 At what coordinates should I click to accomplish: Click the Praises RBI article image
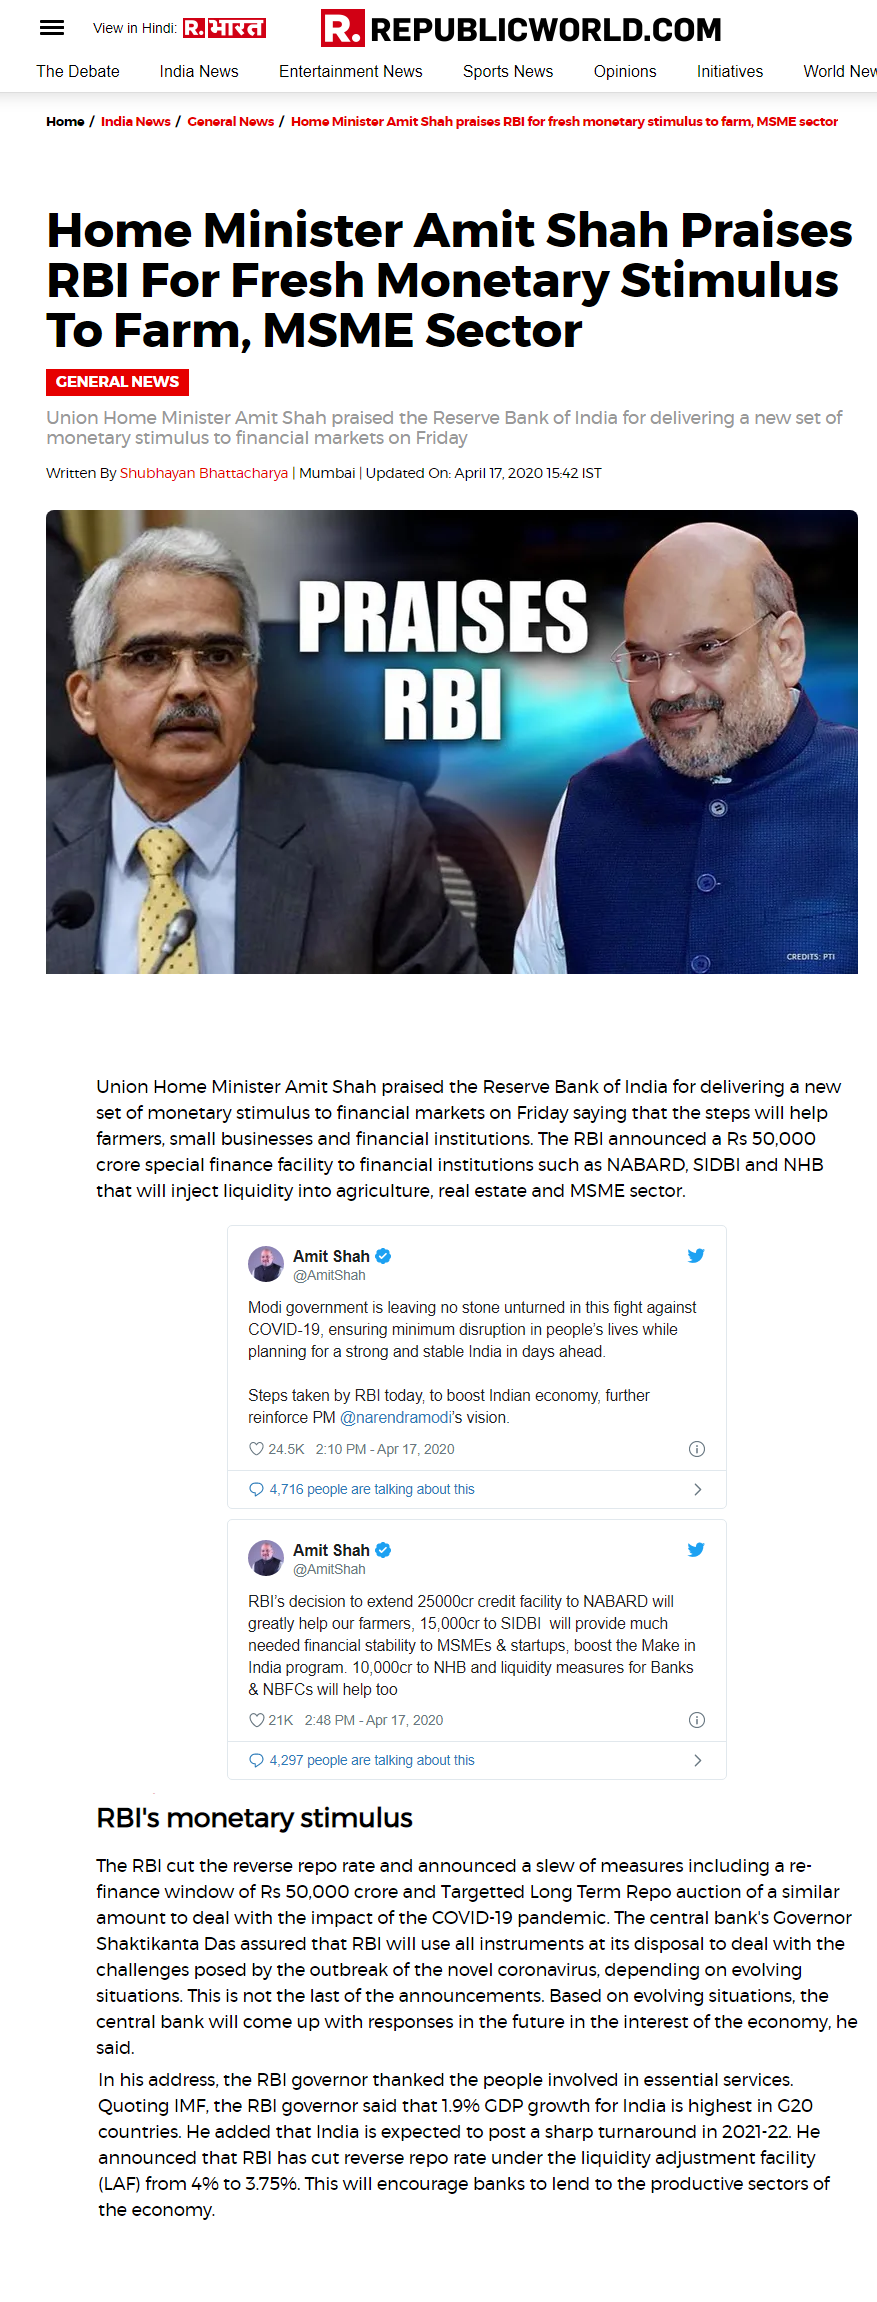click(452, 742)
